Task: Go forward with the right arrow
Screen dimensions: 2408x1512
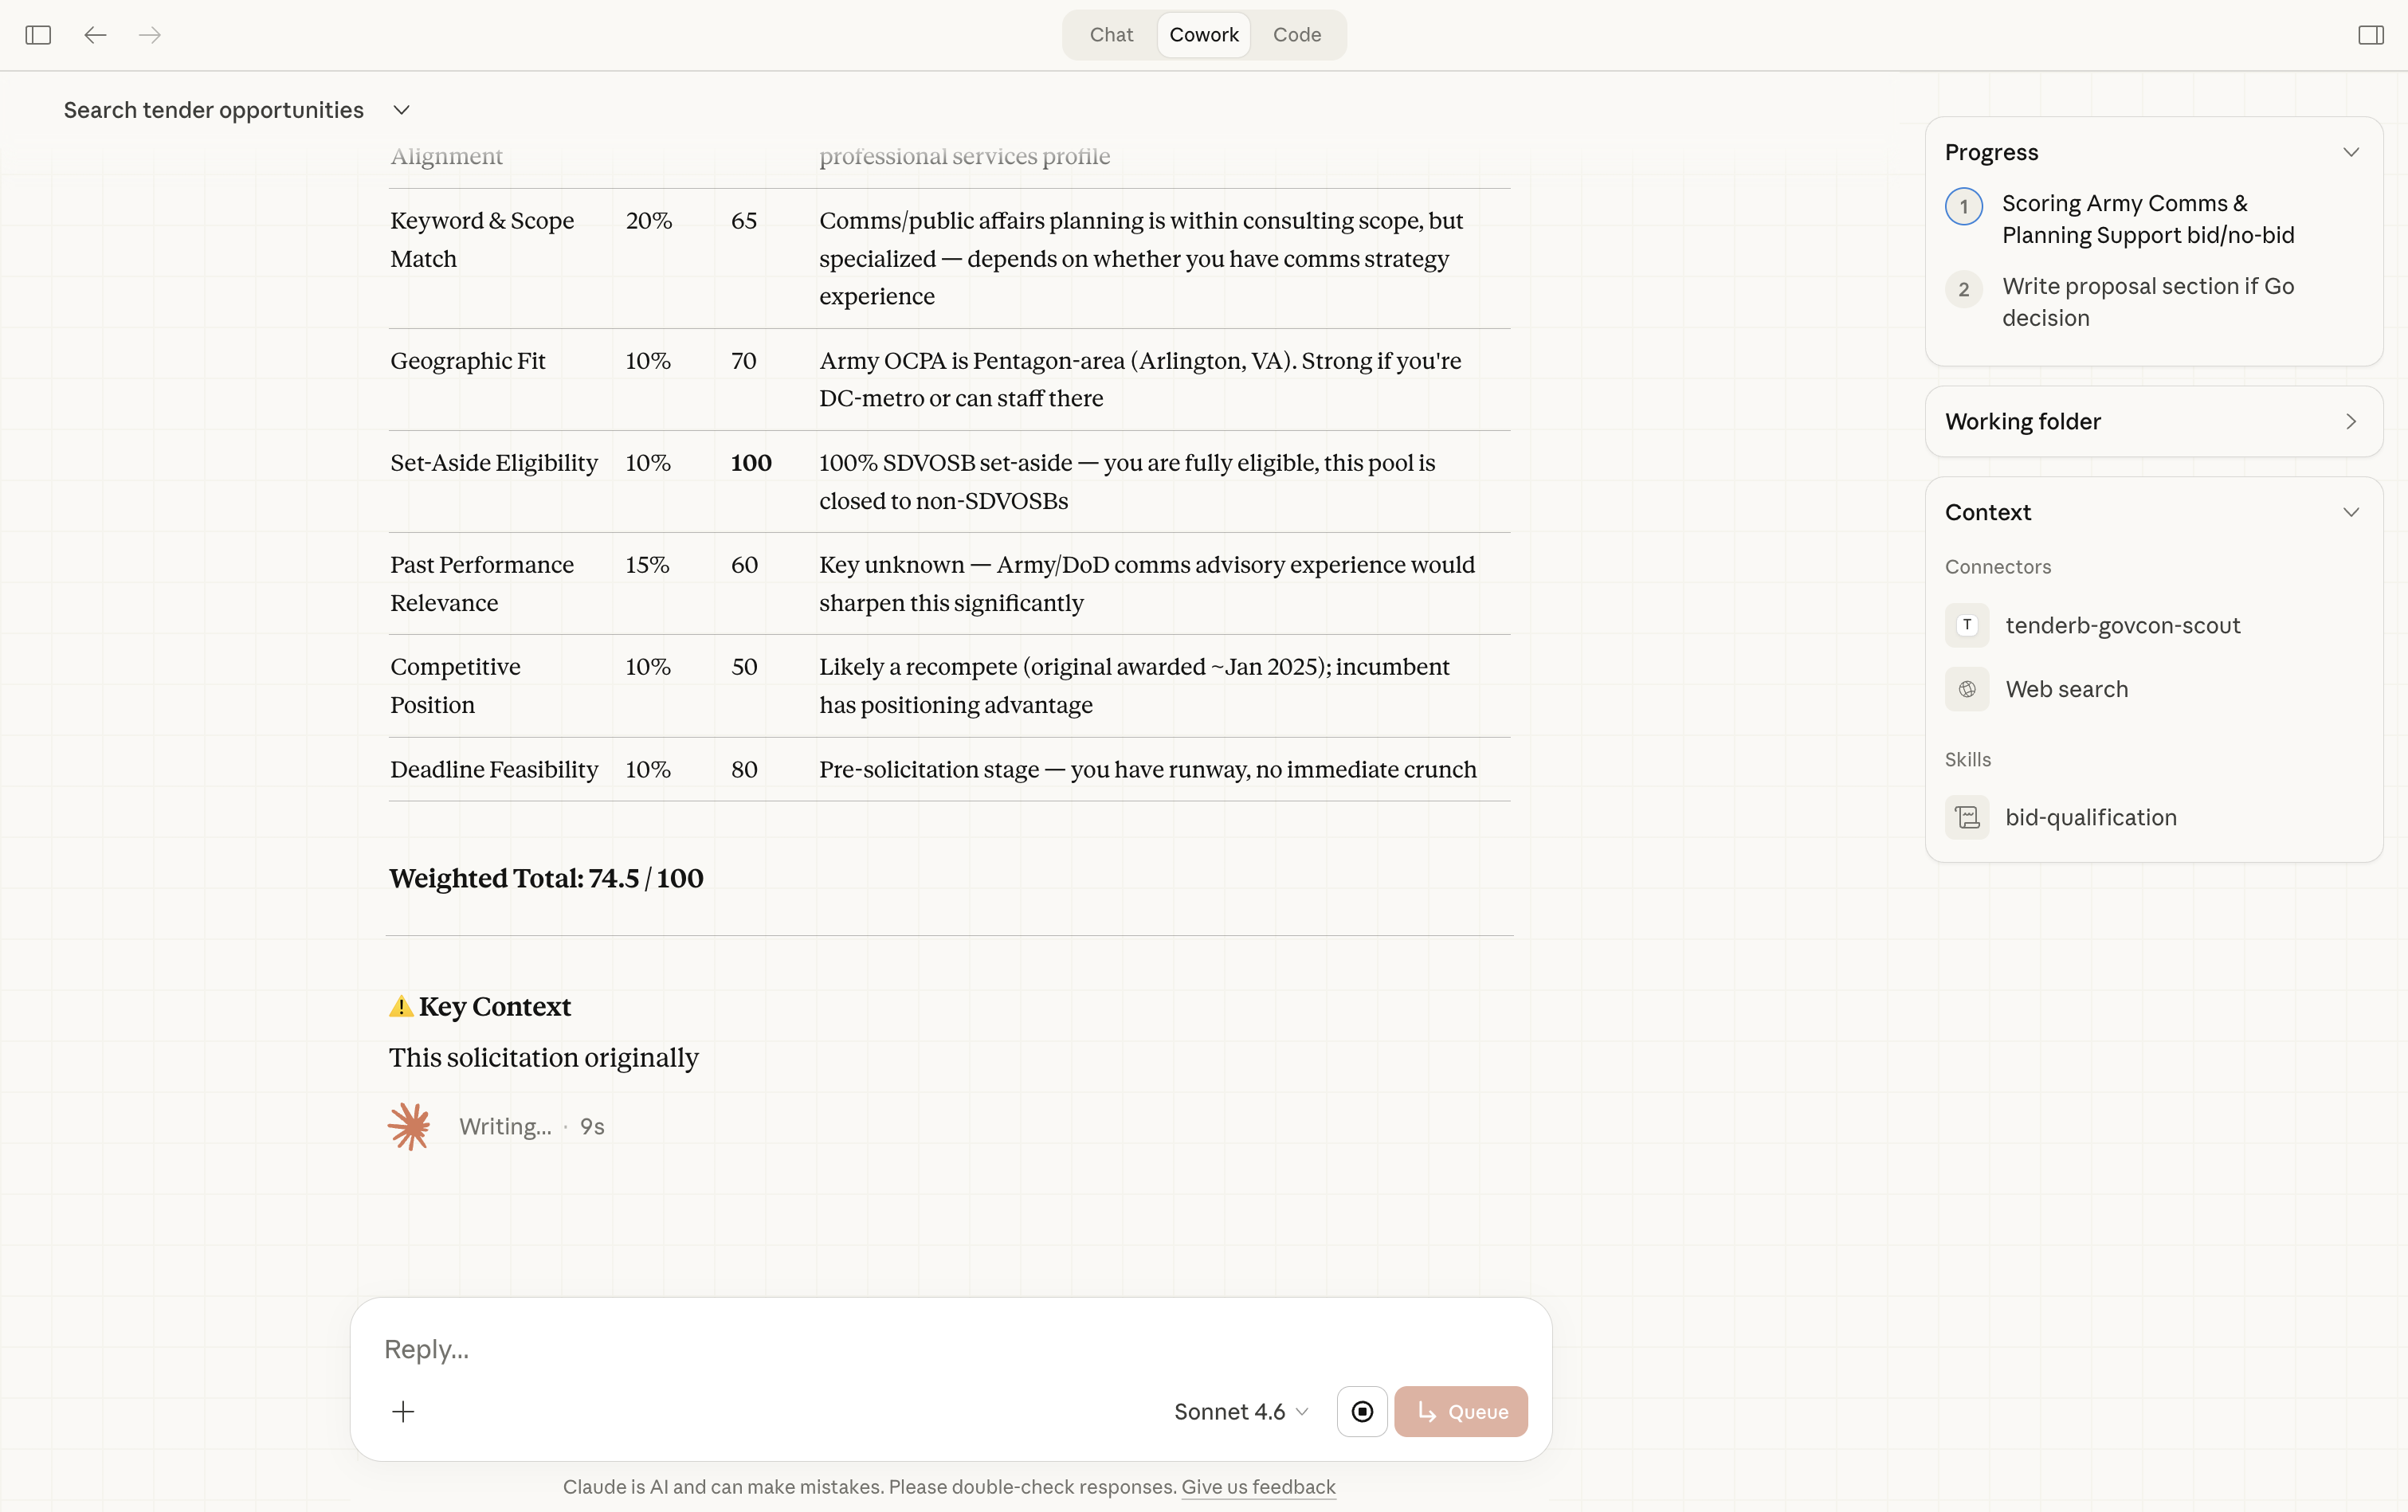Action: [x=150, y=35]
